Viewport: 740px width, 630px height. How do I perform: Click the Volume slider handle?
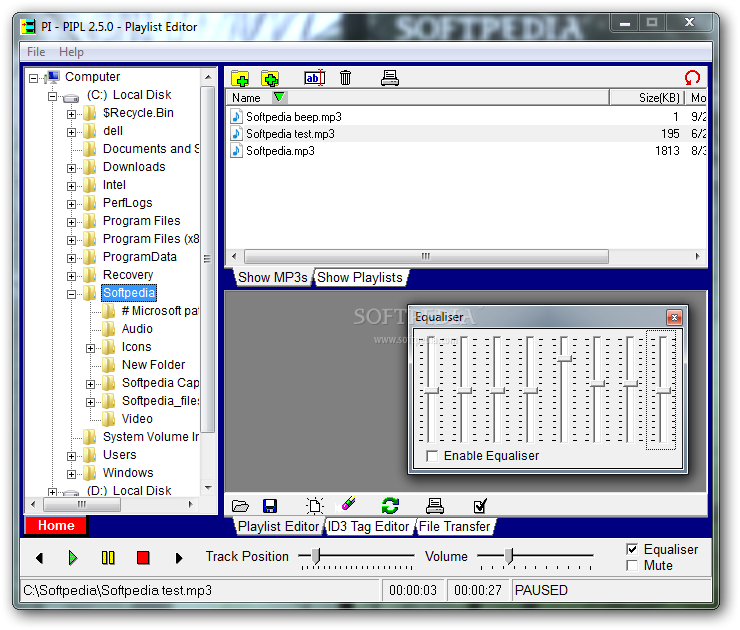point(509,556)
